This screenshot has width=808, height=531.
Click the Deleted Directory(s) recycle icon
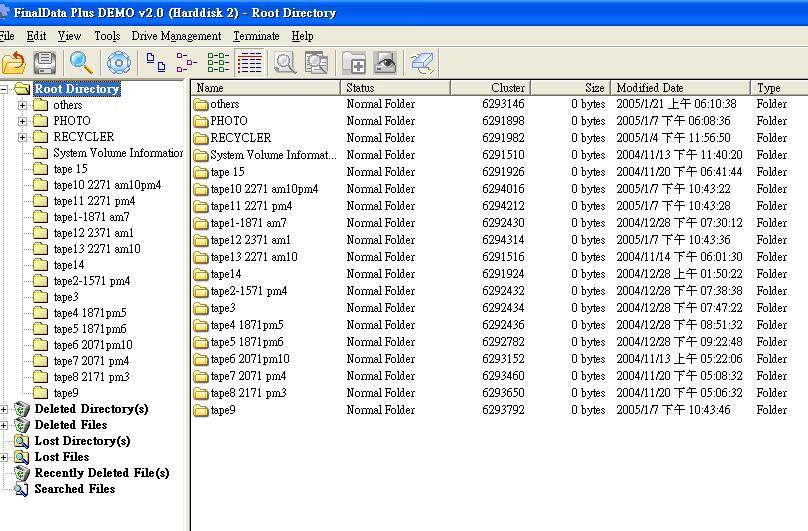[22, 409]
